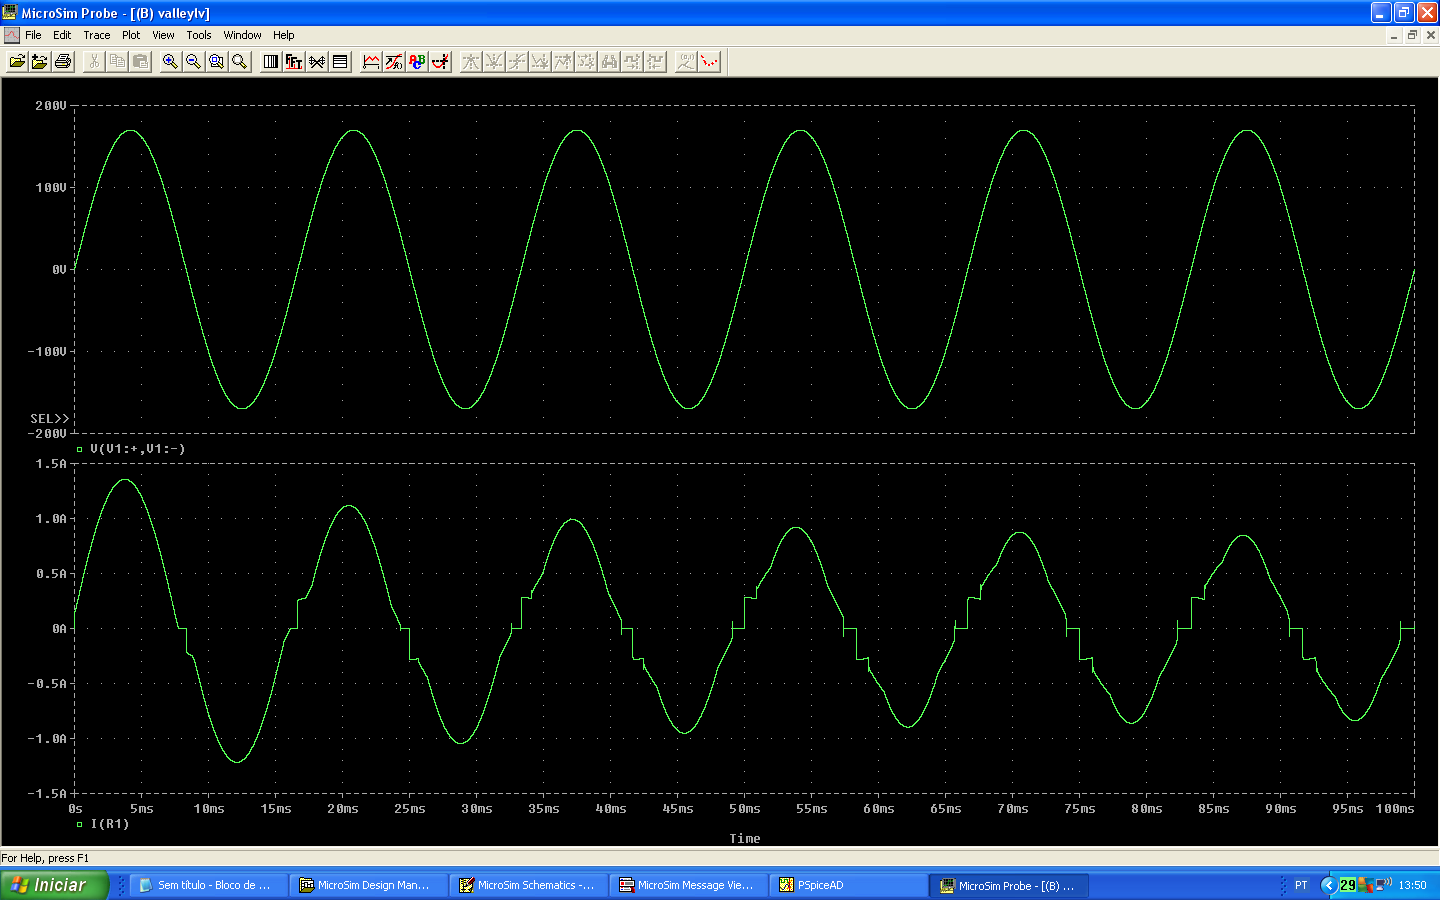Expand the Window menu
The height and width of the screenshot is (900, 1440).
pos(242,35)
